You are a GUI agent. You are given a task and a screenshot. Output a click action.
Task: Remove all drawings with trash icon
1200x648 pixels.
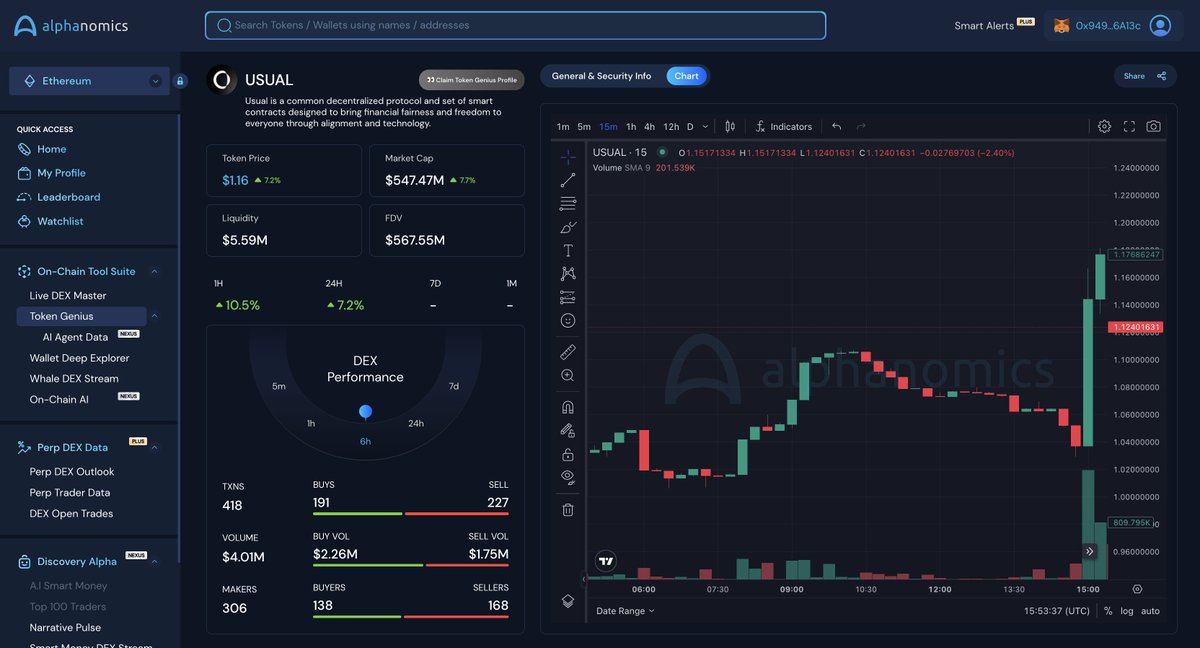click(x=568, y=509)
